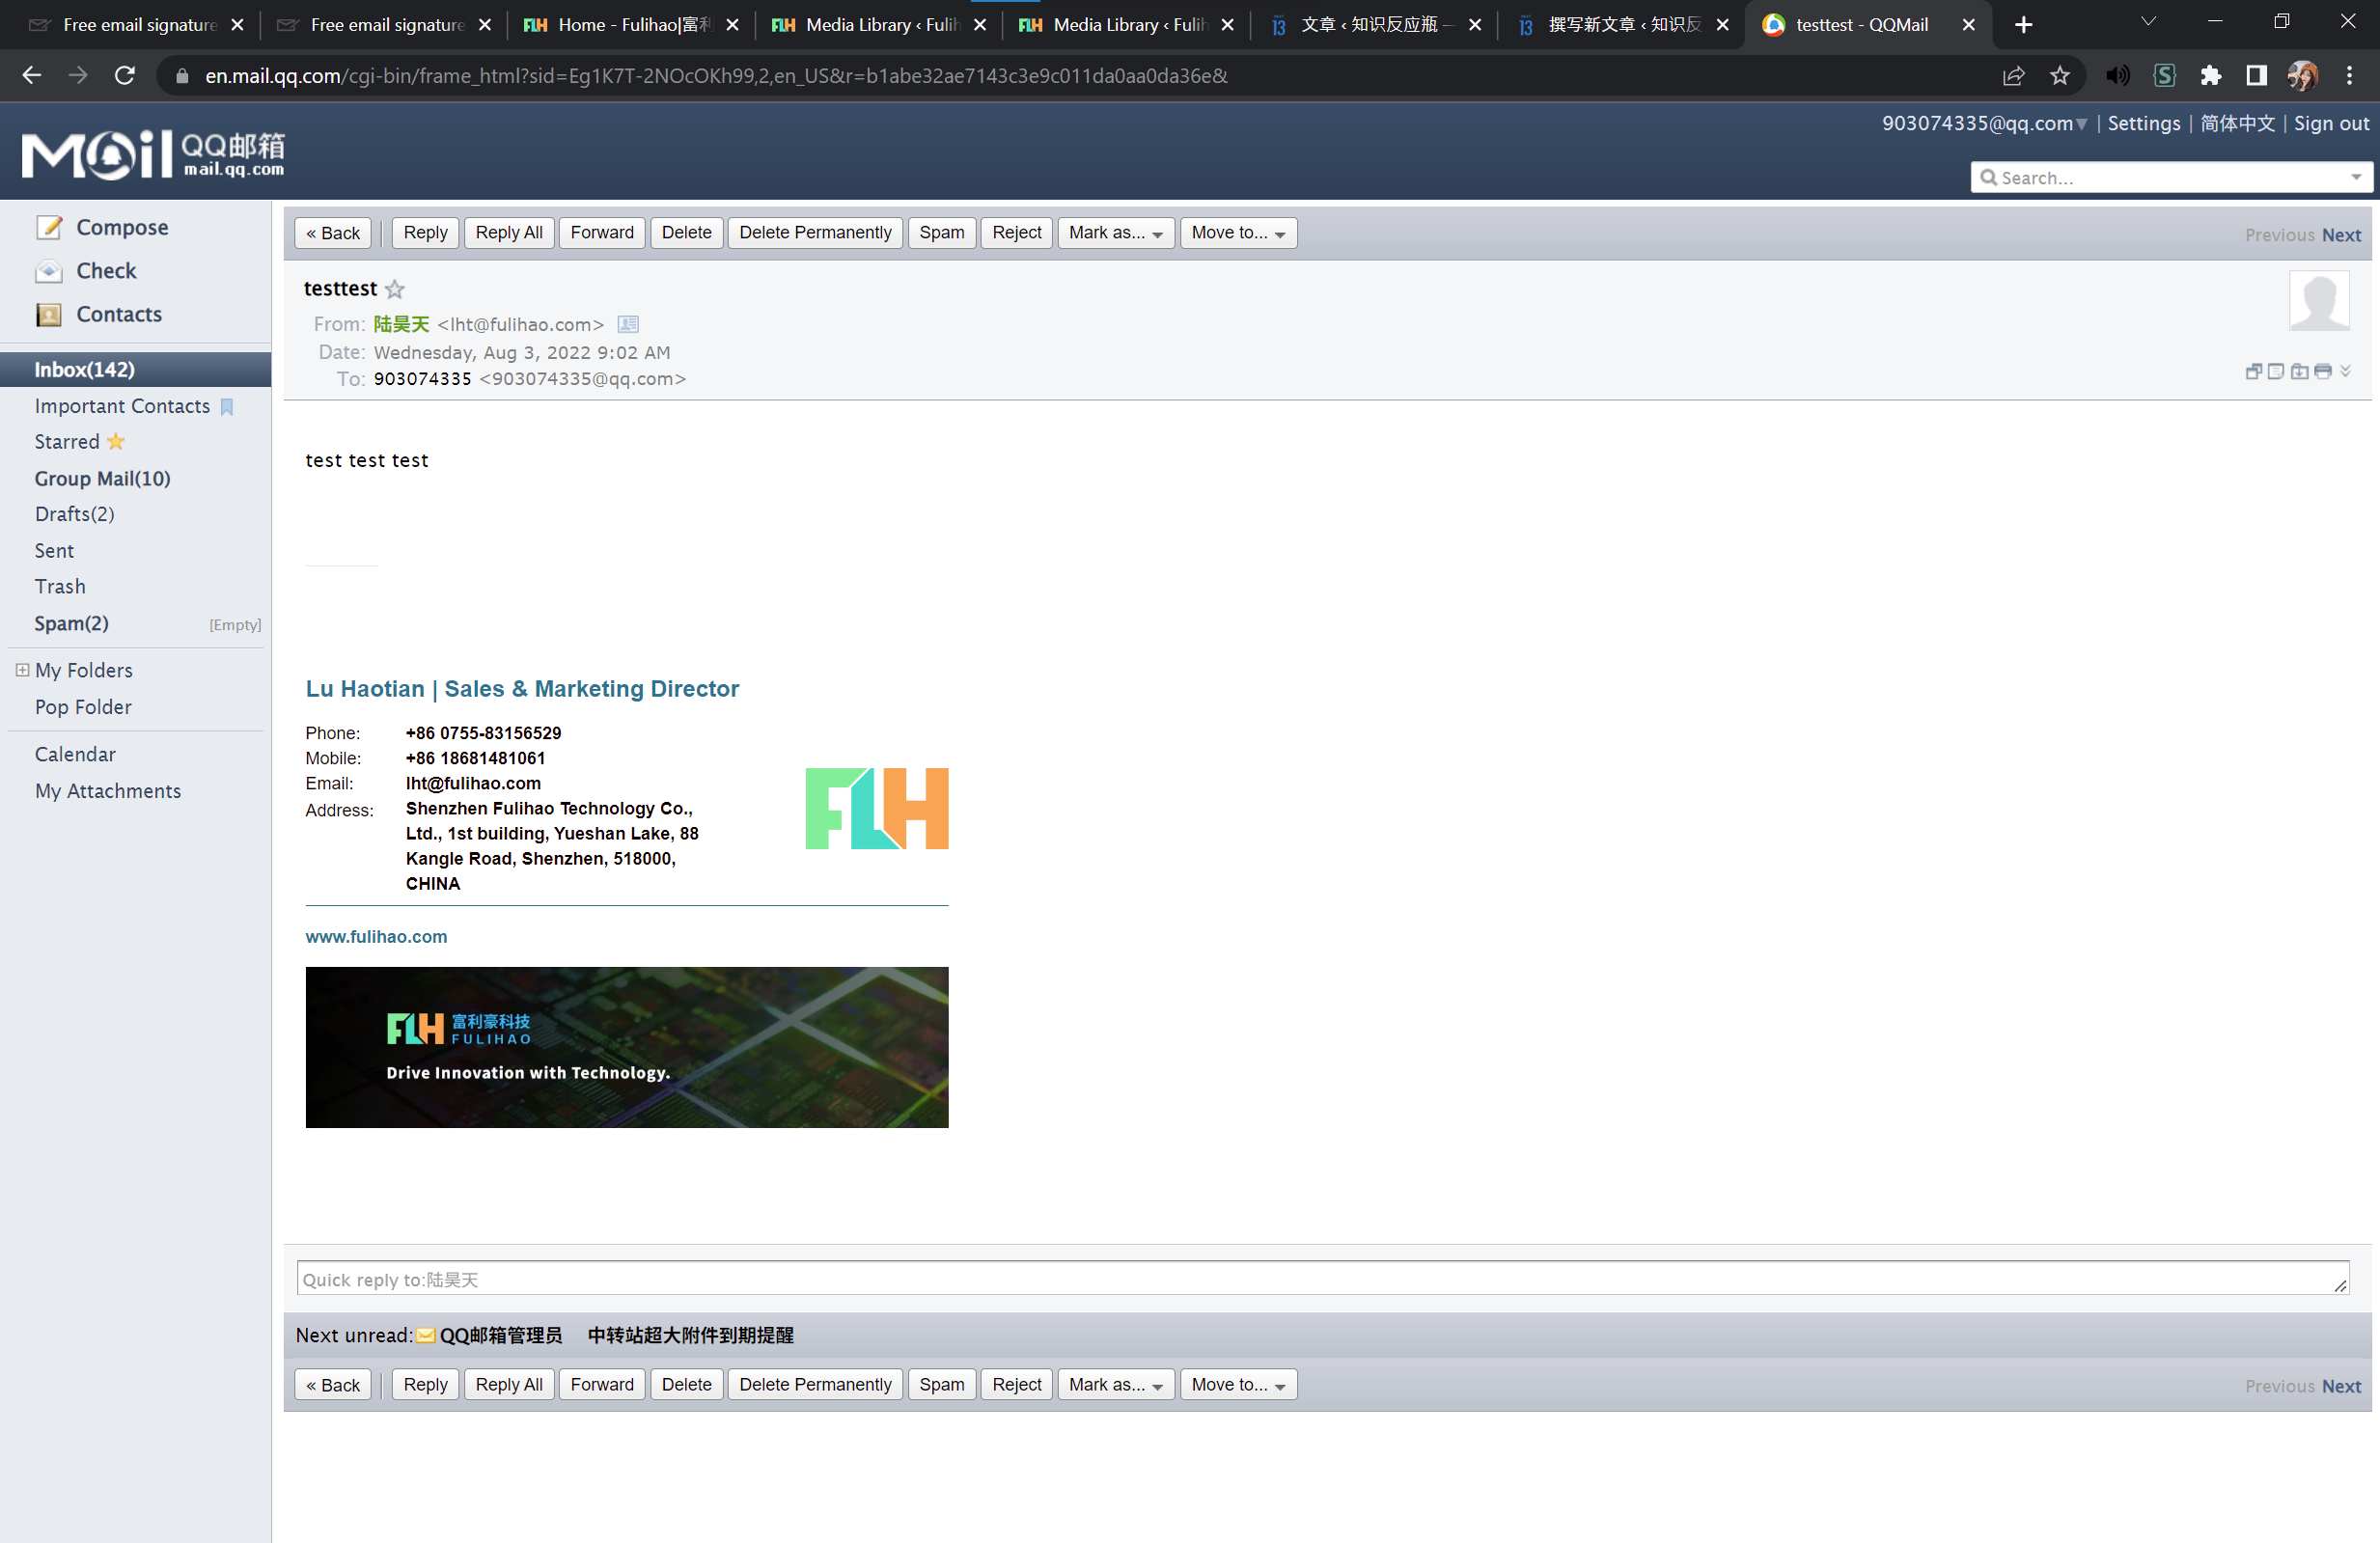Click top Delete Permanently button
The image size is (2380, 1543).
pos(815,233)
